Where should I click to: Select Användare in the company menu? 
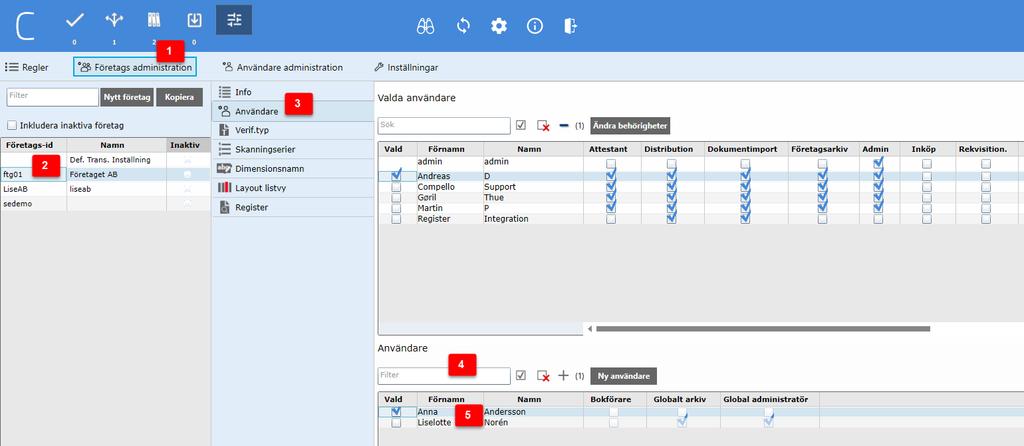(293, 111)
